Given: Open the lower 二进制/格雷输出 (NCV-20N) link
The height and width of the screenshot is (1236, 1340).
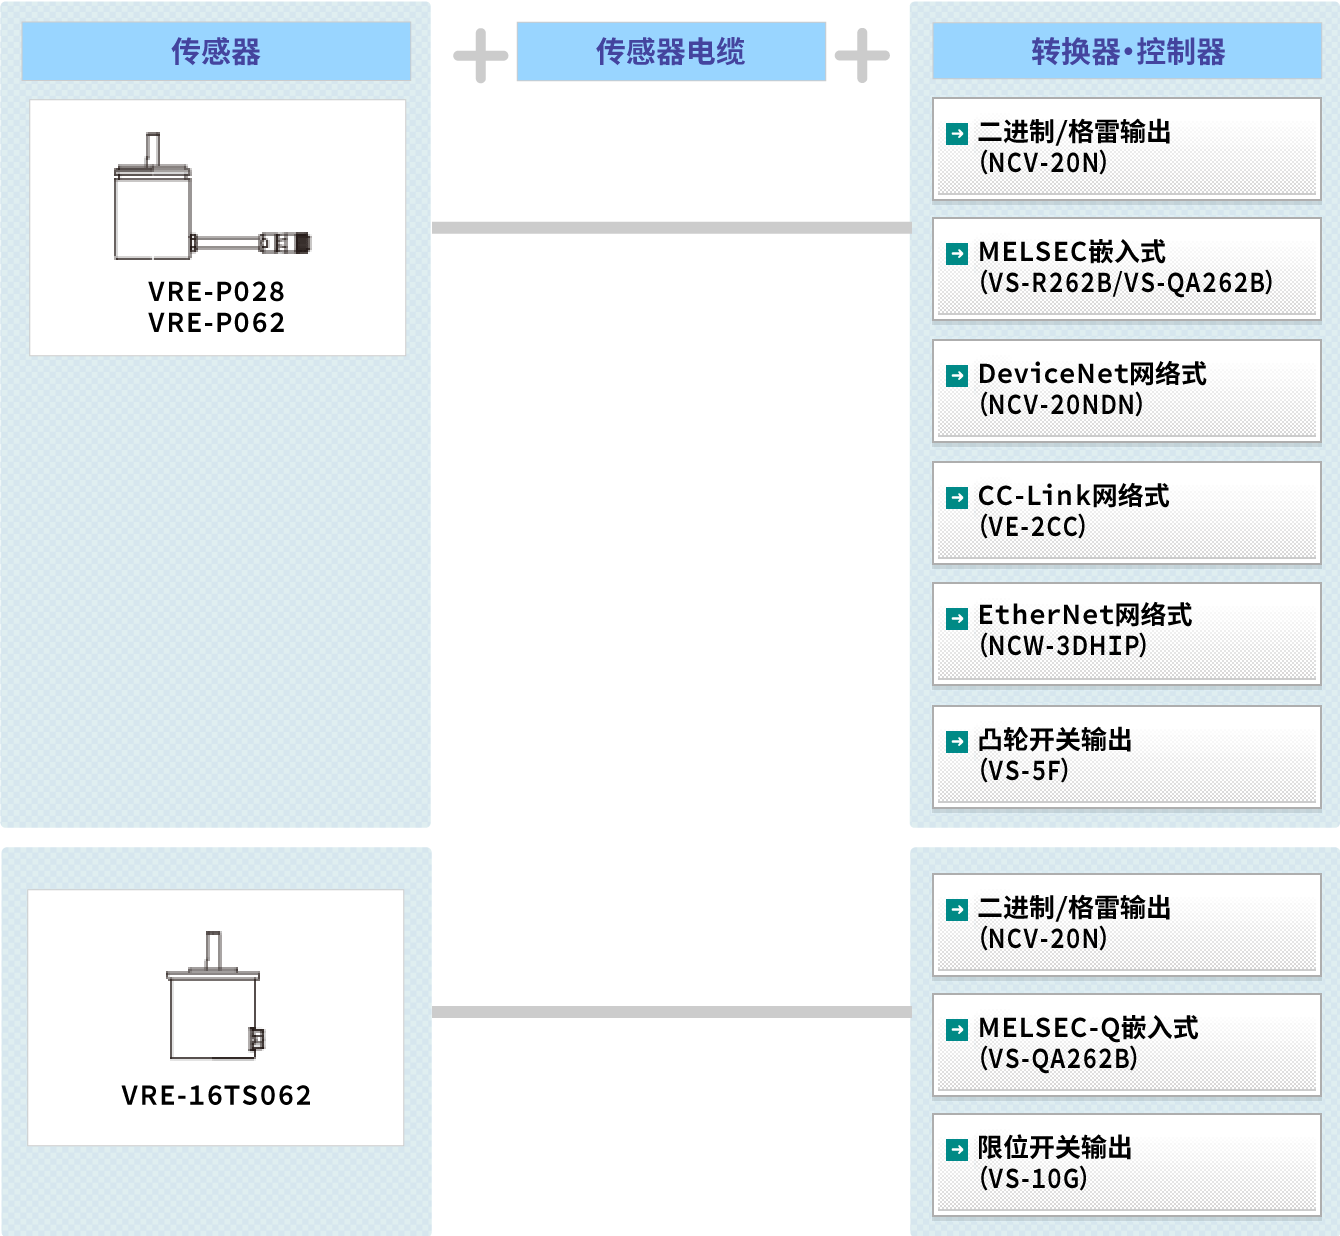Looking at the screenshot, I should pyautogui.click(x=1127, y=925).
